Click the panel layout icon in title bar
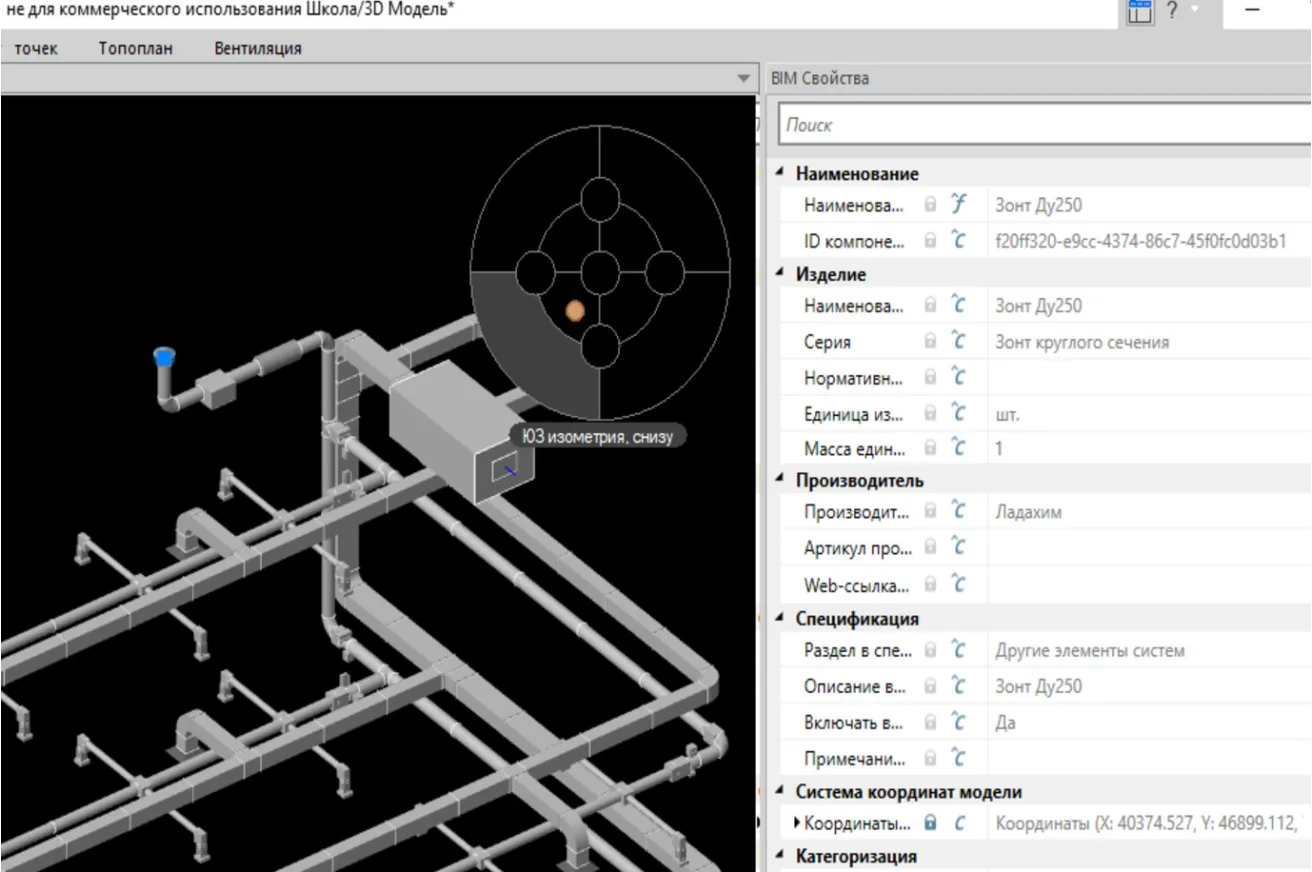Image resolution: width=1312 pixels, height=872 pixels. [x=1140, y=11]
